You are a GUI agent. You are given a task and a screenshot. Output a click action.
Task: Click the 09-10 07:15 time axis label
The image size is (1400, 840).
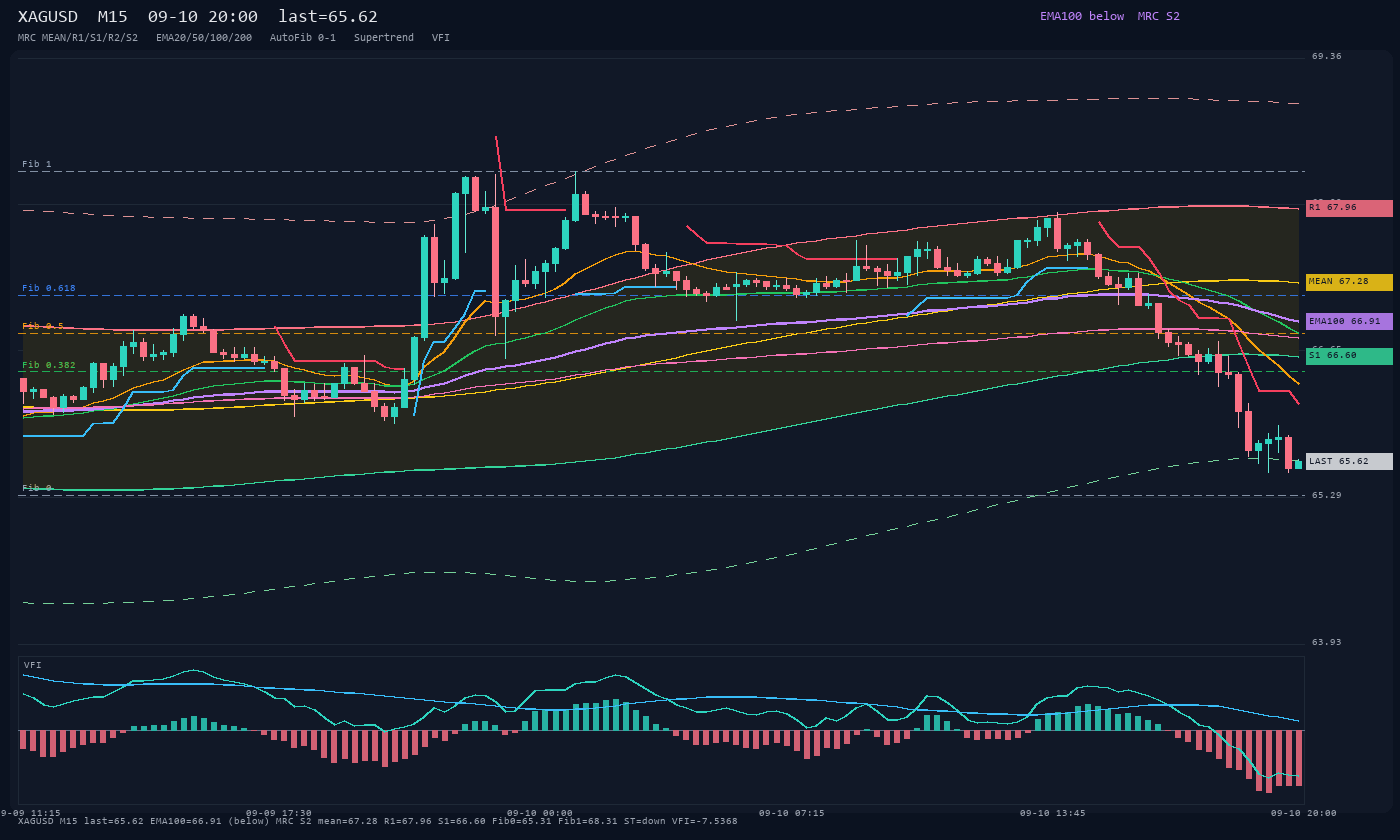click(x=792, y=813)
